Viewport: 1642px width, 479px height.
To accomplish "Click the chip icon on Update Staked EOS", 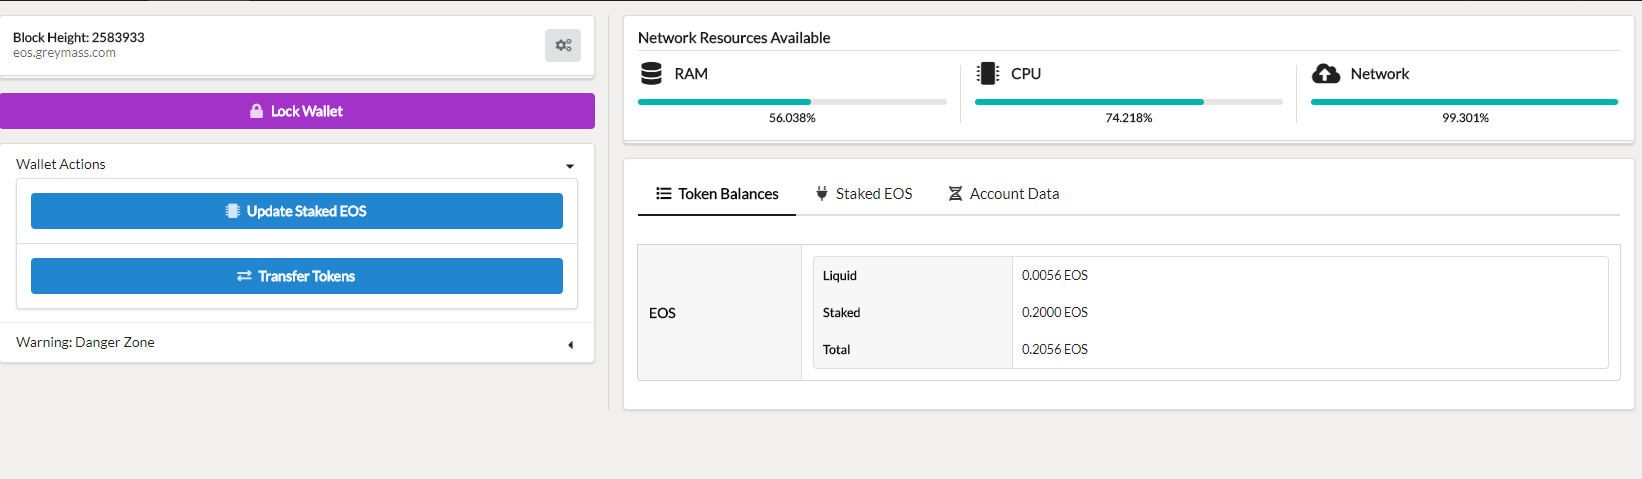I will tap(233, 211).
